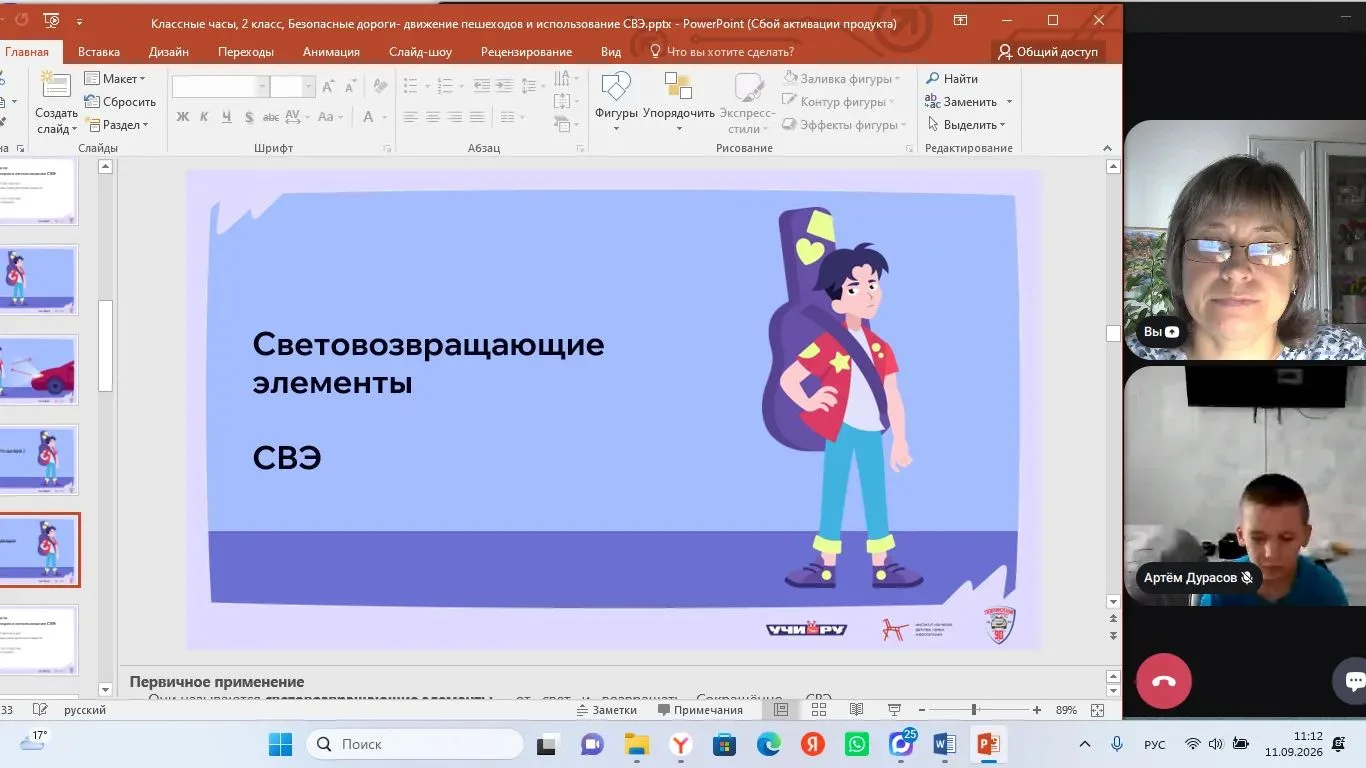Open WhatsApp from the taskbar
This screenshot has height=768, width=1366.
[x=857, y=744]
